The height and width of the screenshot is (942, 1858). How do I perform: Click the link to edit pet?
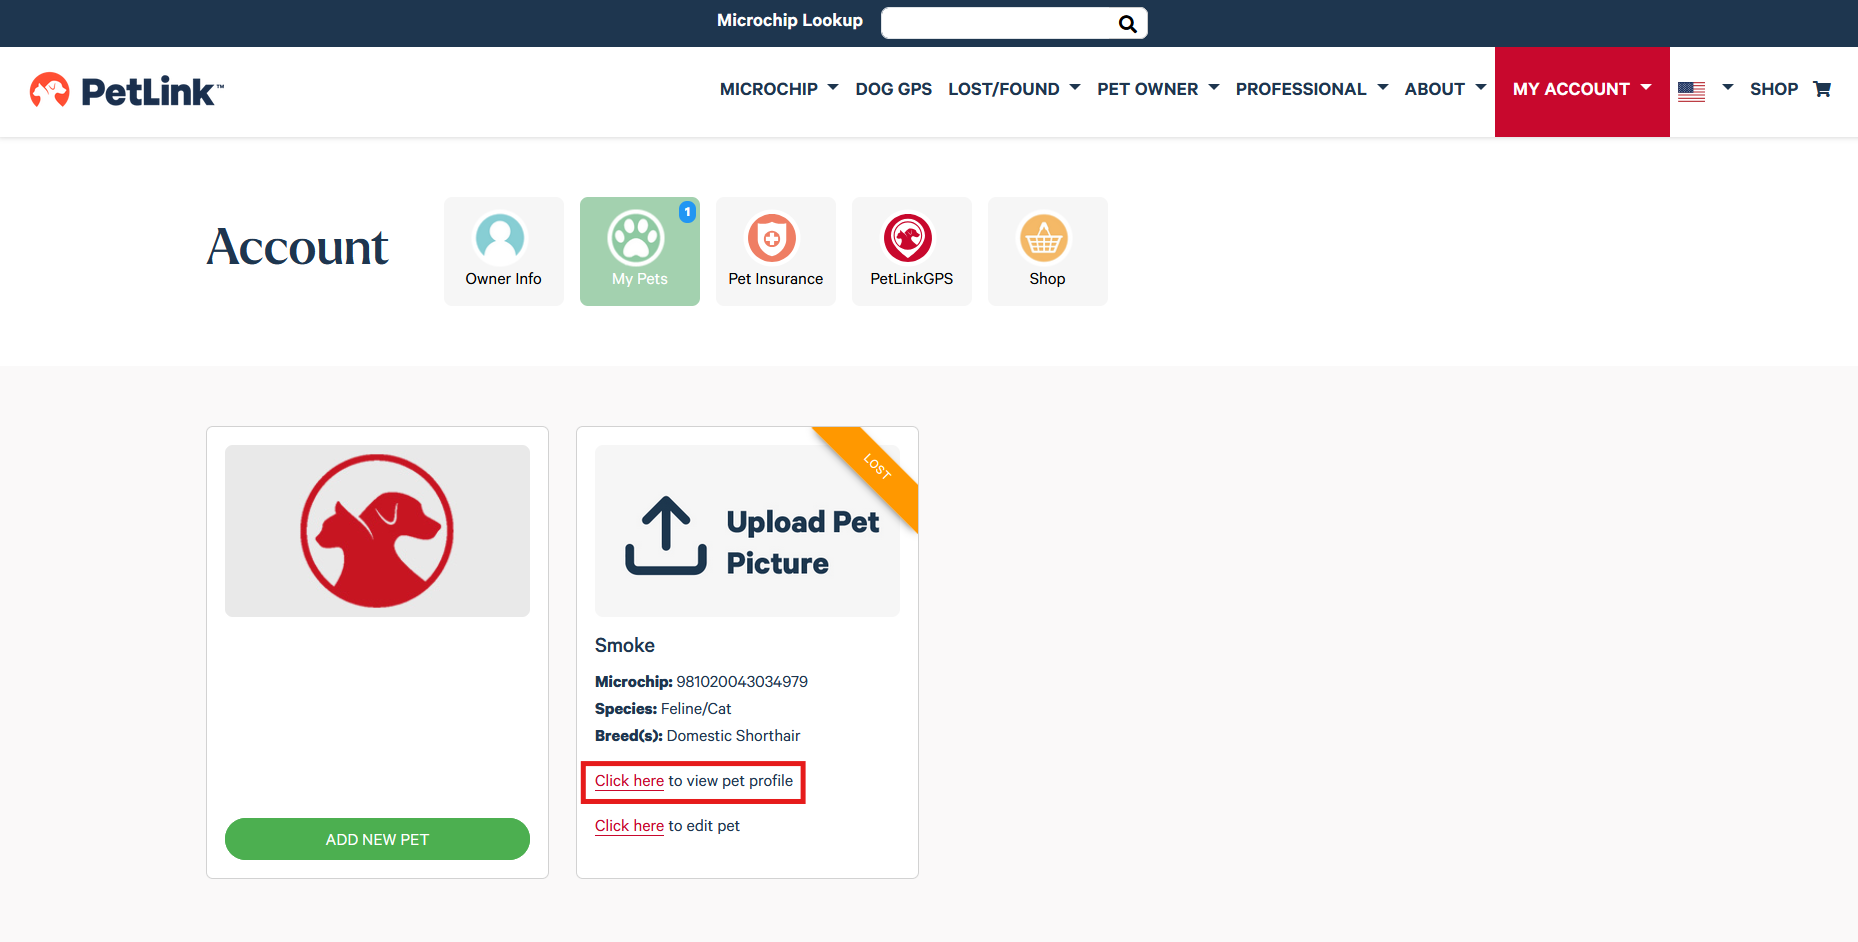[x=629, y=826]
